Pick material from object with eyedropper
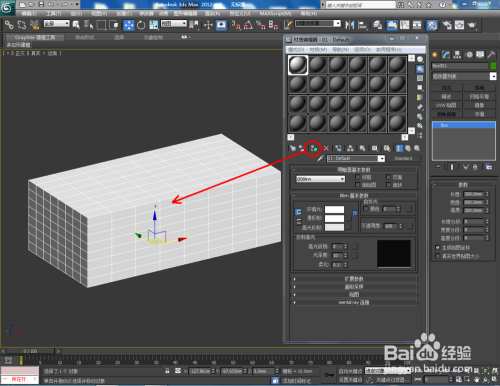500x386 pixels. pyautogui.click(x=320, y=158)
